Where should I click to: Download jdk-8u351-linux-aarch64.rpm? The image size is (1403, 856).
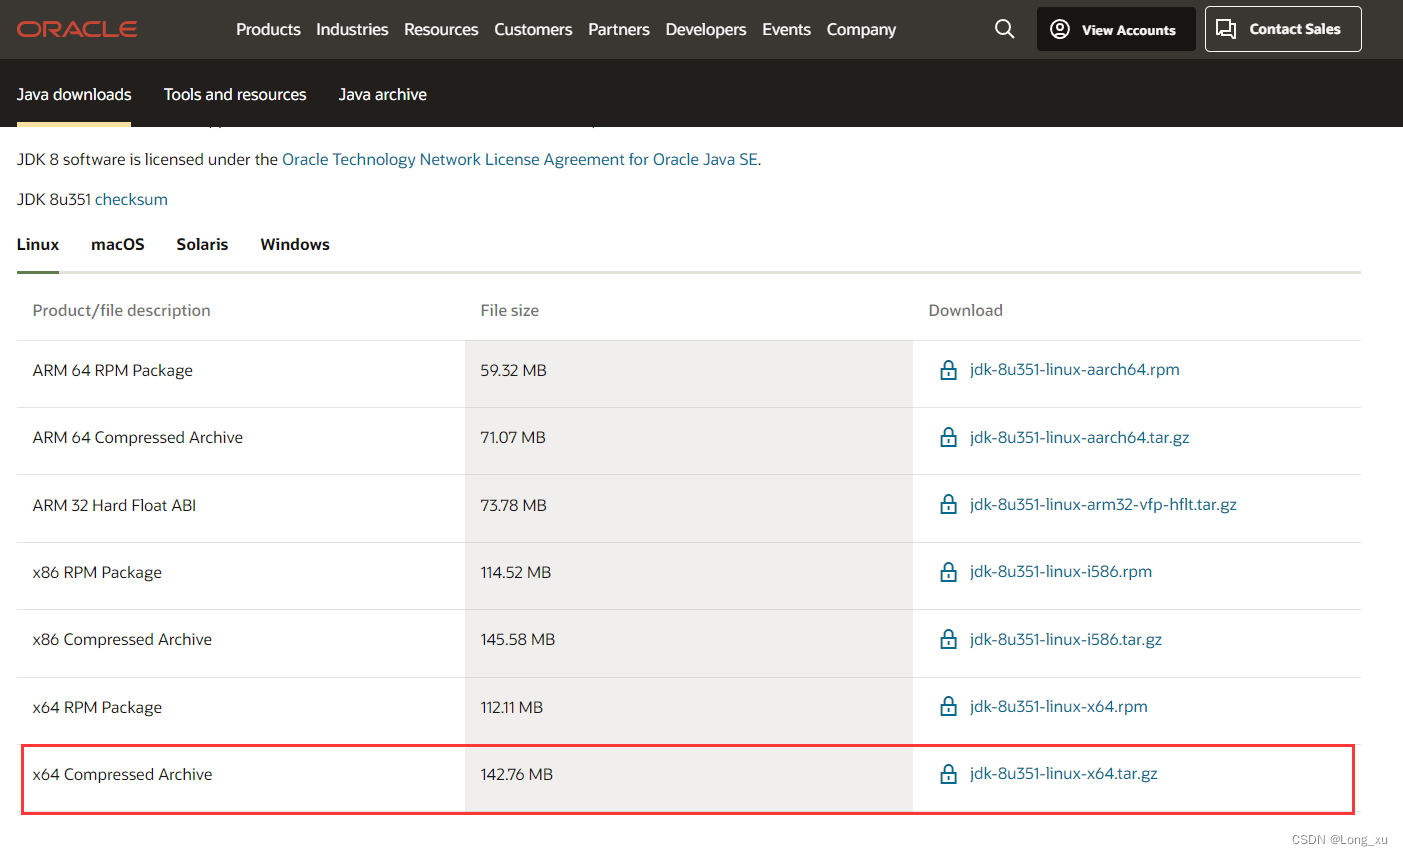click(x=1074, y=369)
